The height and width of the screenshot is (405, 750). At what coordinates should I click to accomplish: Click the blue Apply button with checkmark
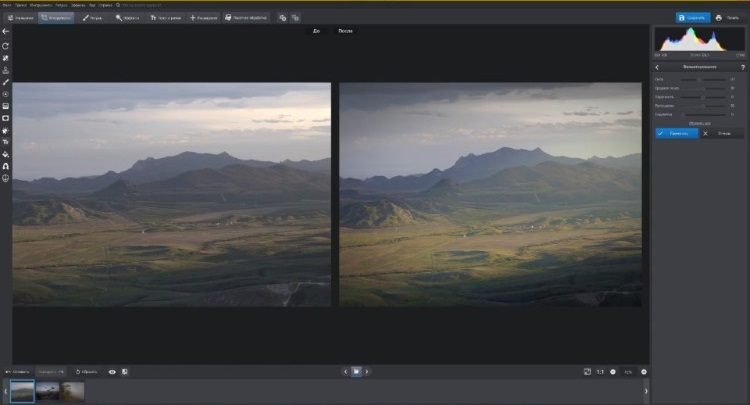[x=676, y=132]
